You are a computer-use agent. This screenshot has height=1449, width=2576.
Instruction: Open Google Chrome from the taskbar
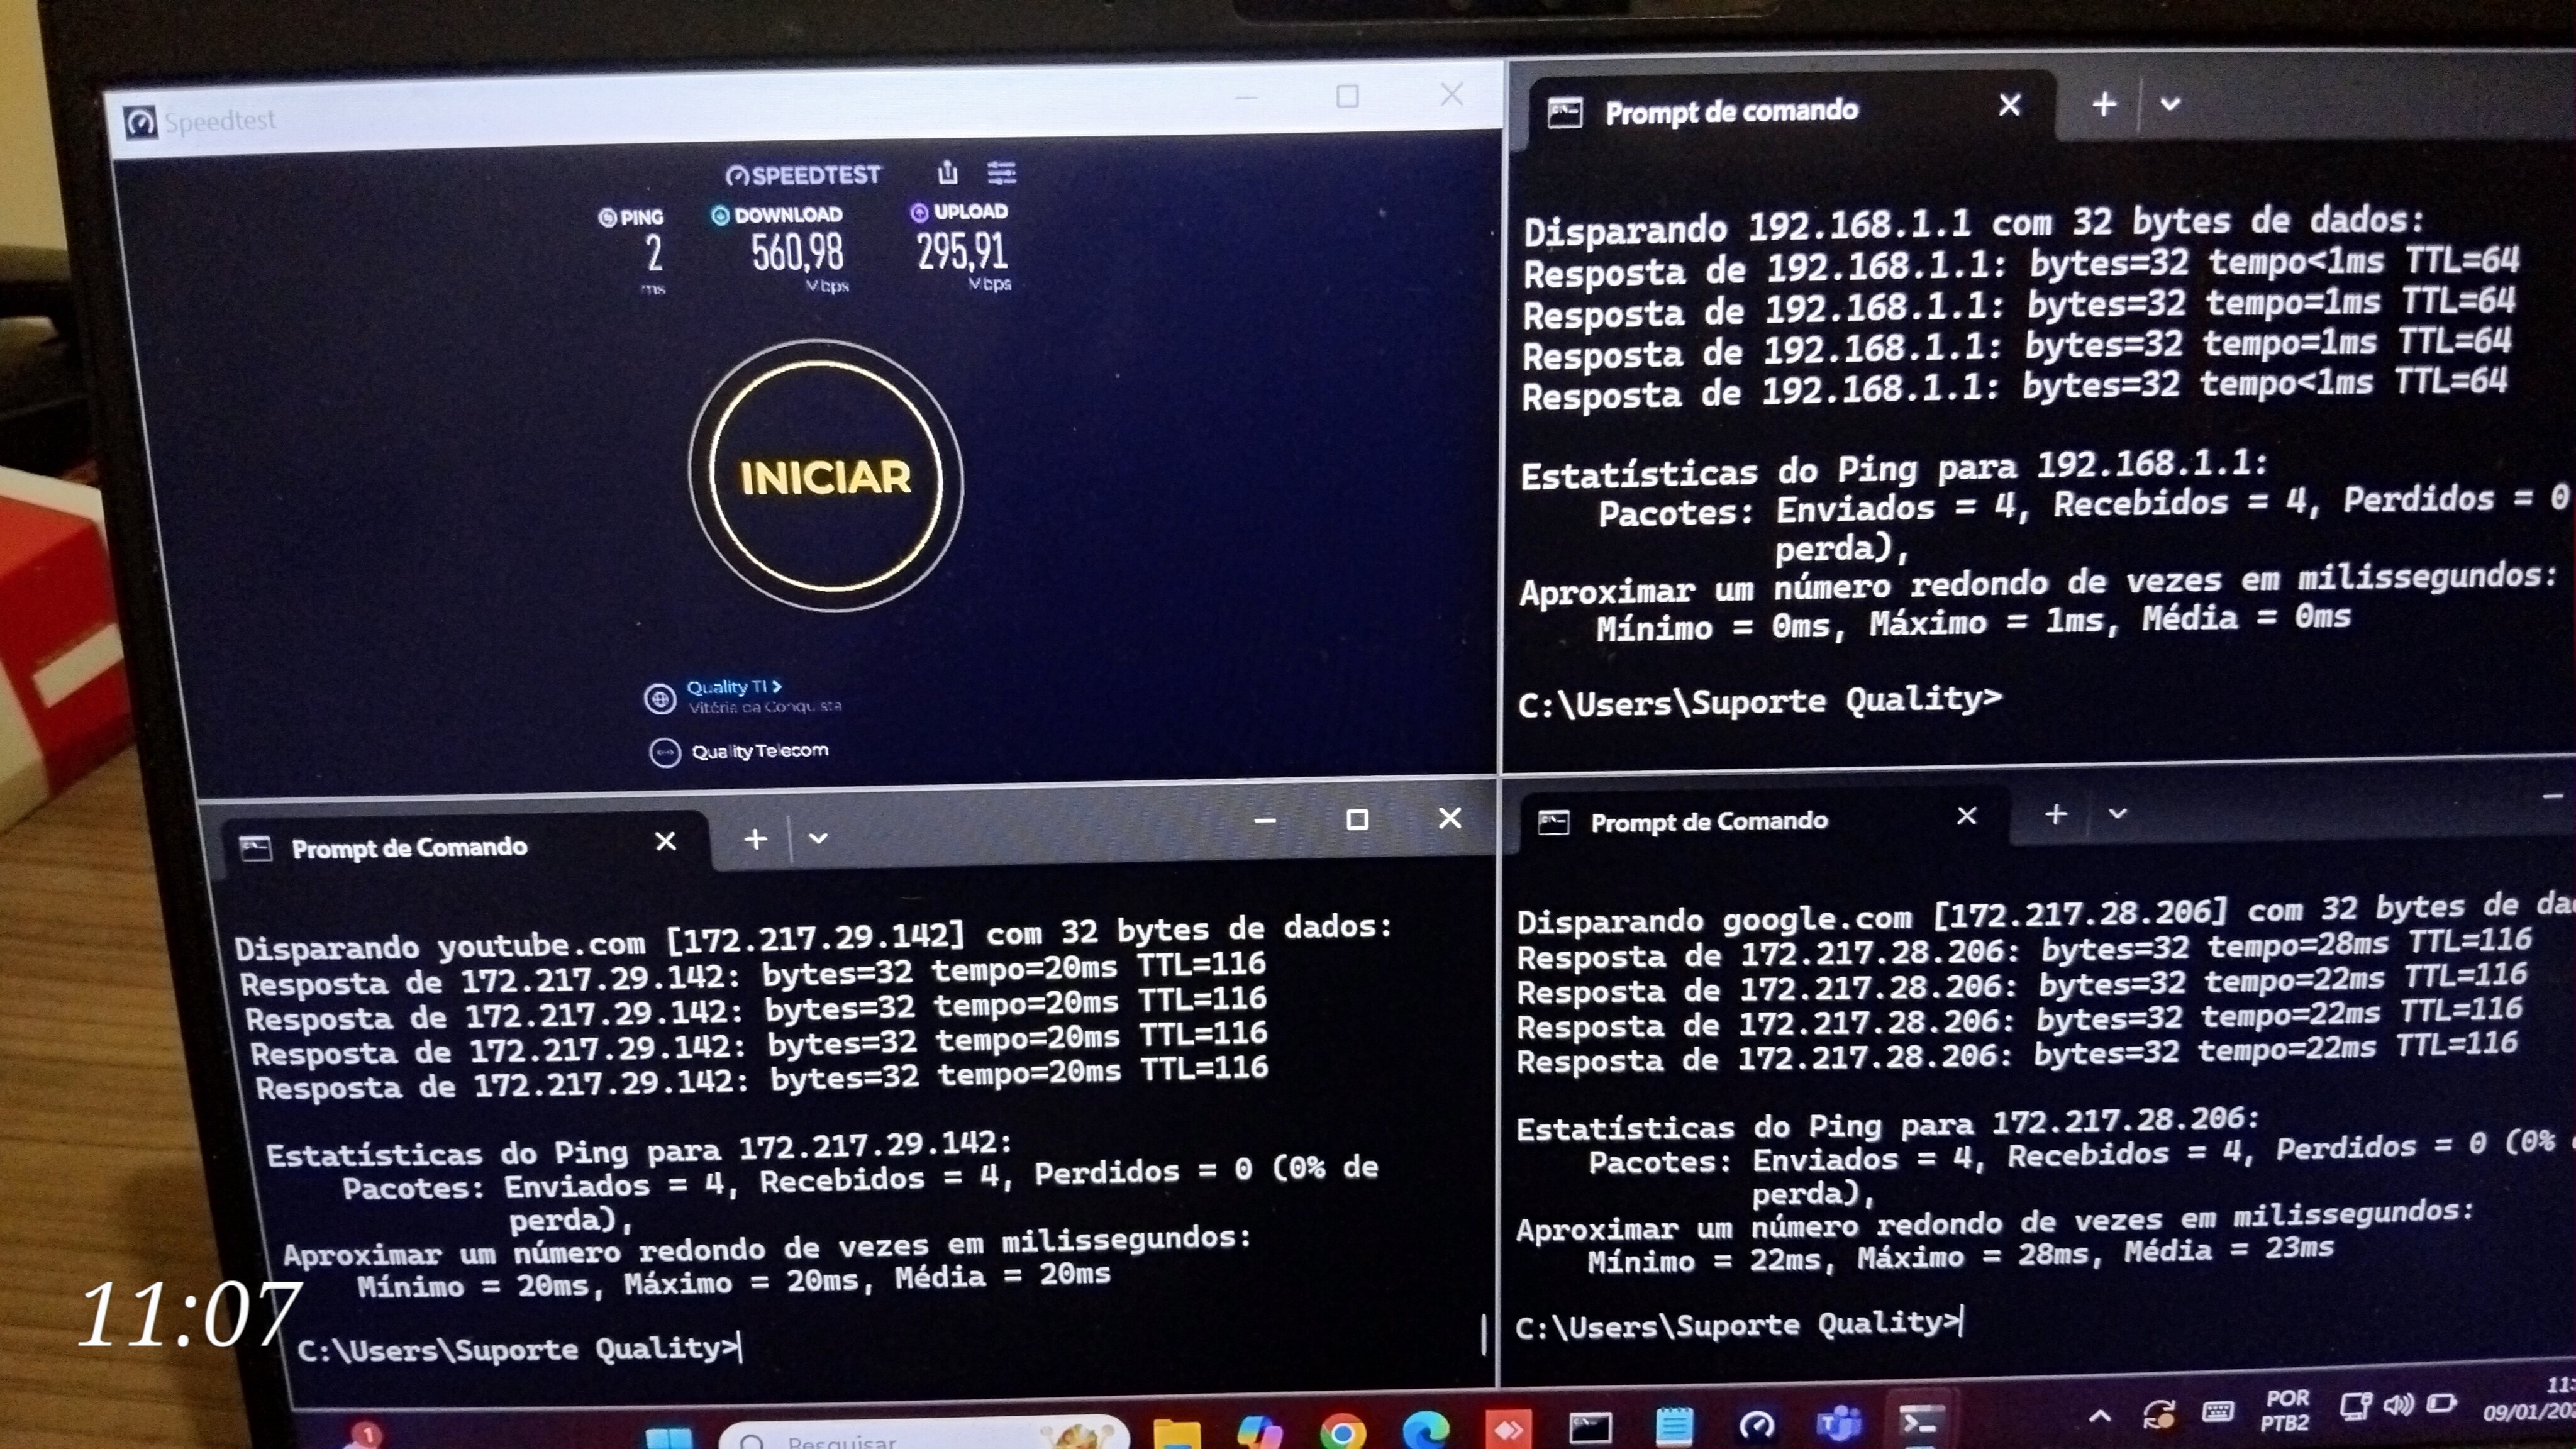[x=1342, y=1432]
